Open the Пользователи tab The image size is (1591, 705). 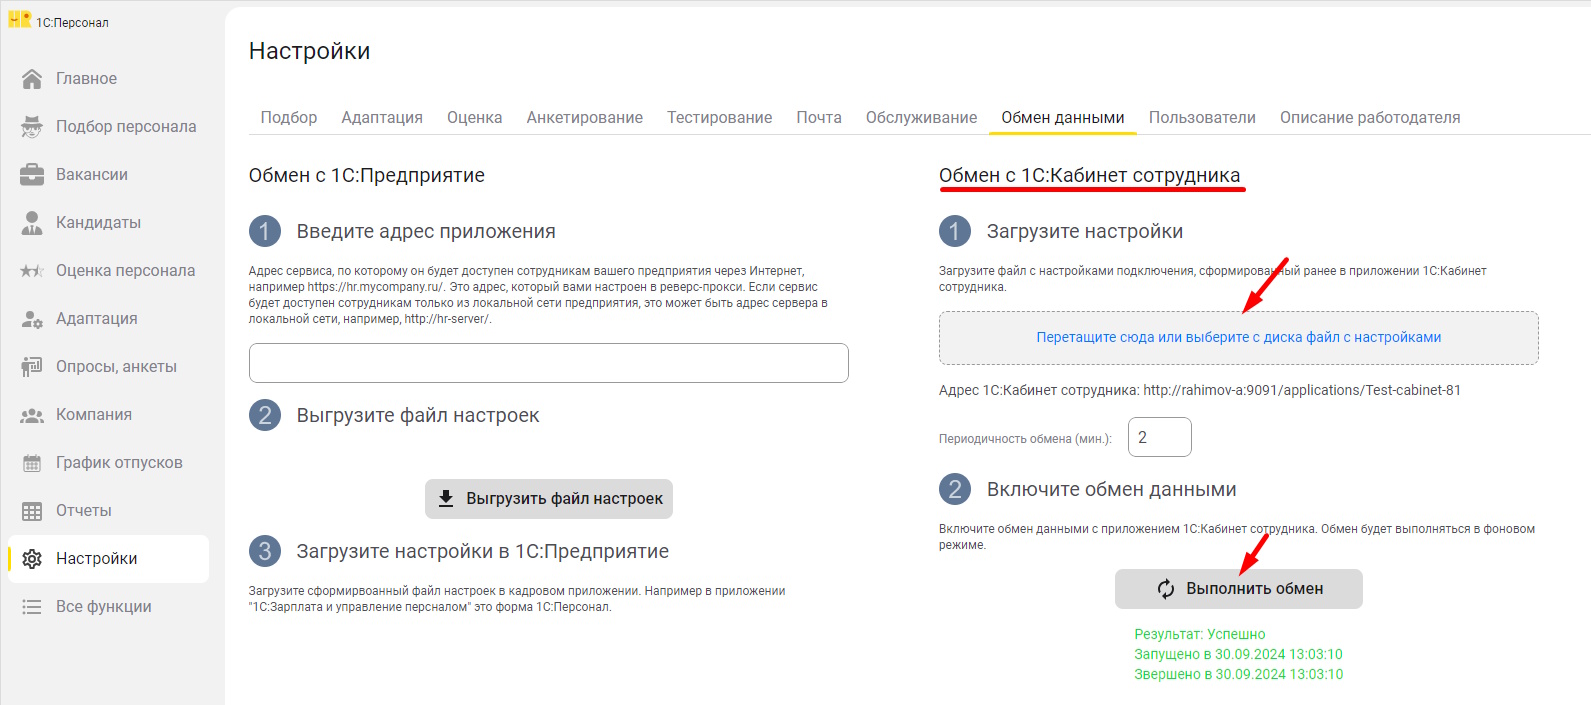pos(1202,117)
